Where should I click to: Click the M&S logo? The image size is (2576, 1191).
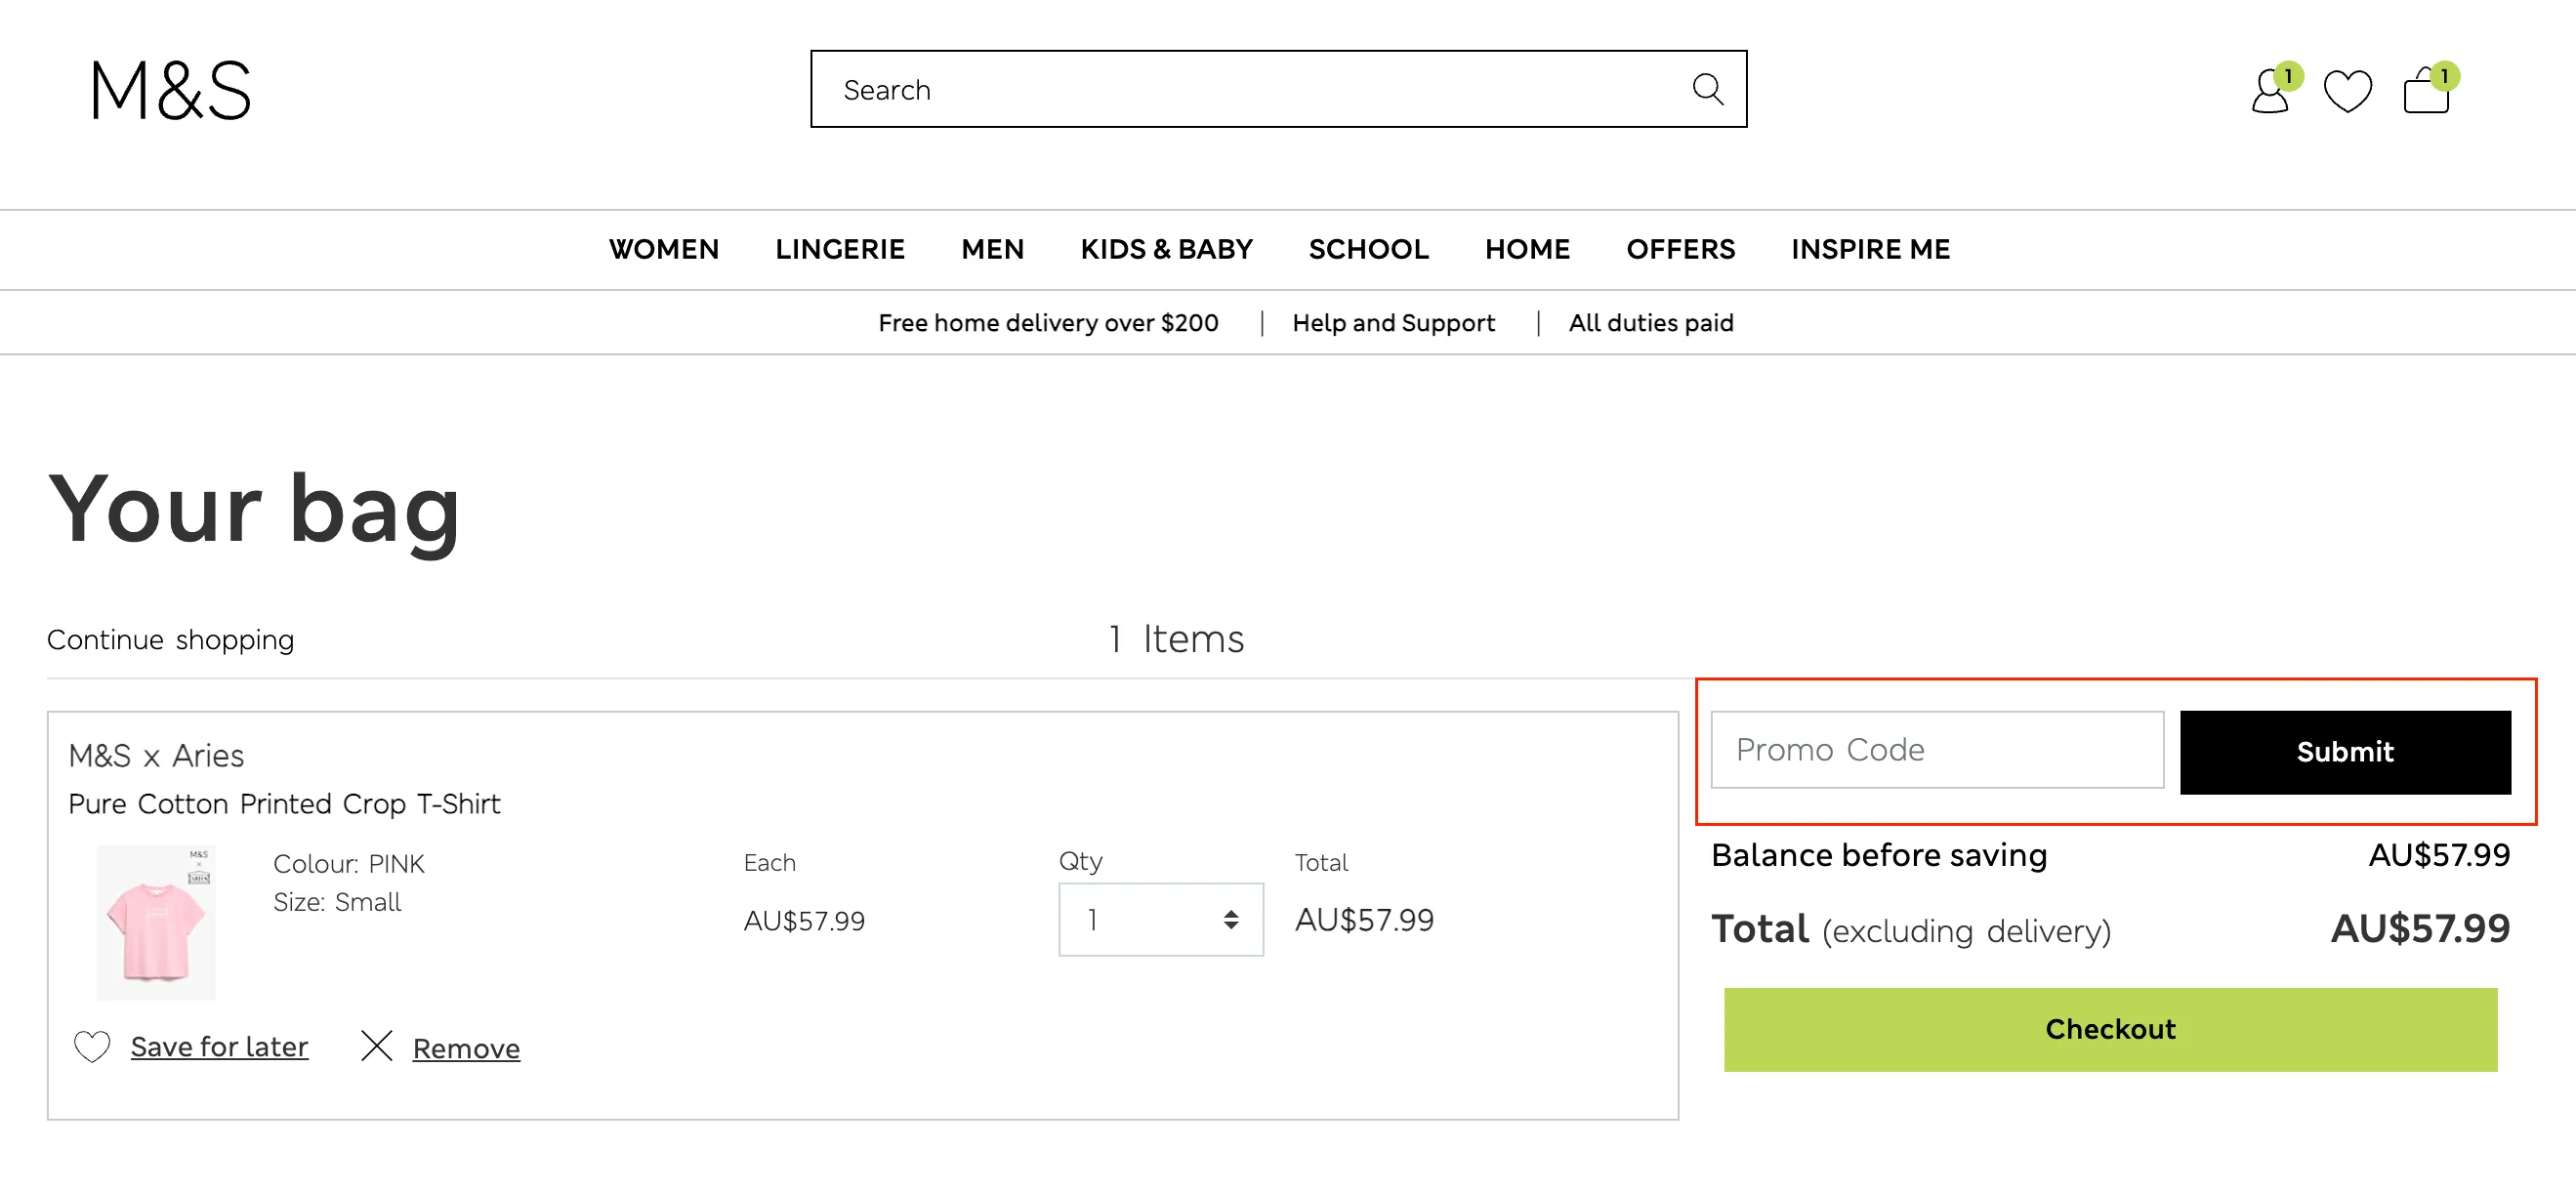point(171,90)
